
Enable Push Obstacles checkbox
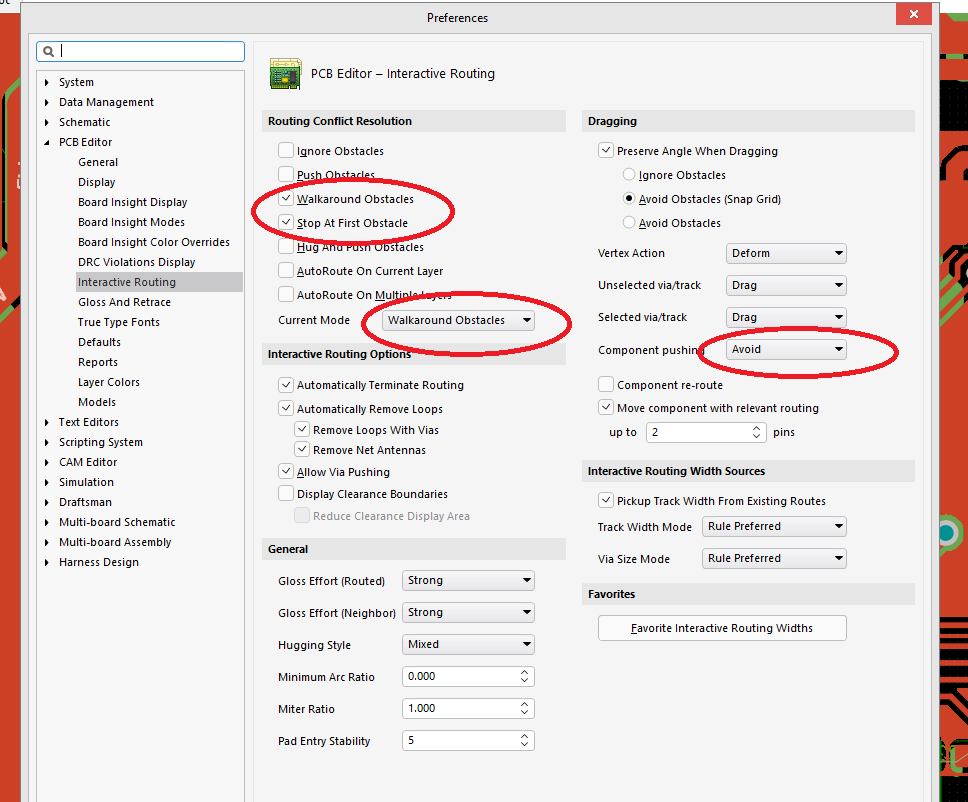tap(286, 174)
